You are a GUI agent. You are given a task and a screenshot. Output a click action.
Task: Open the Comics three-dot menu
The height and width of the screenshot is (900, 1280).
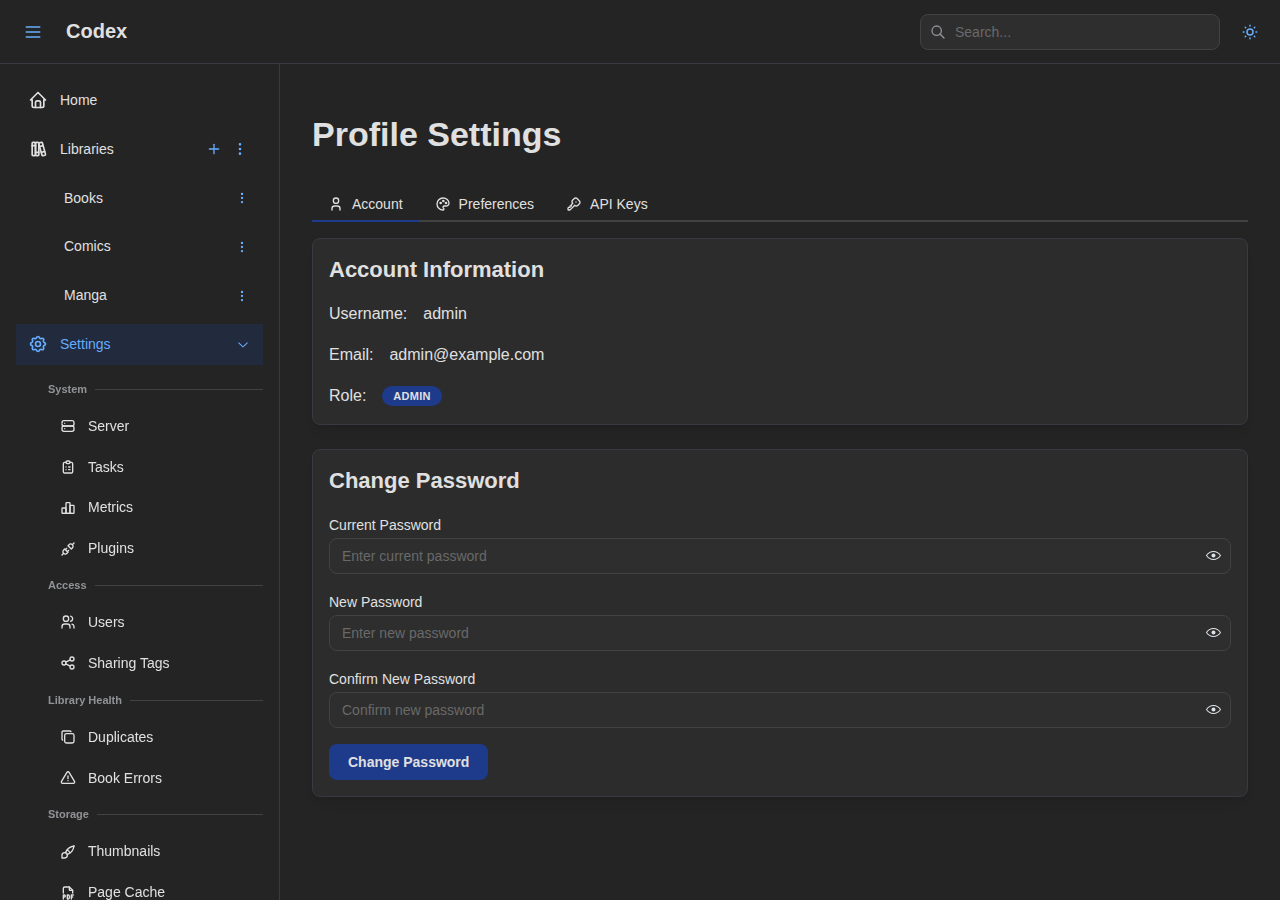tap(241, 246)
